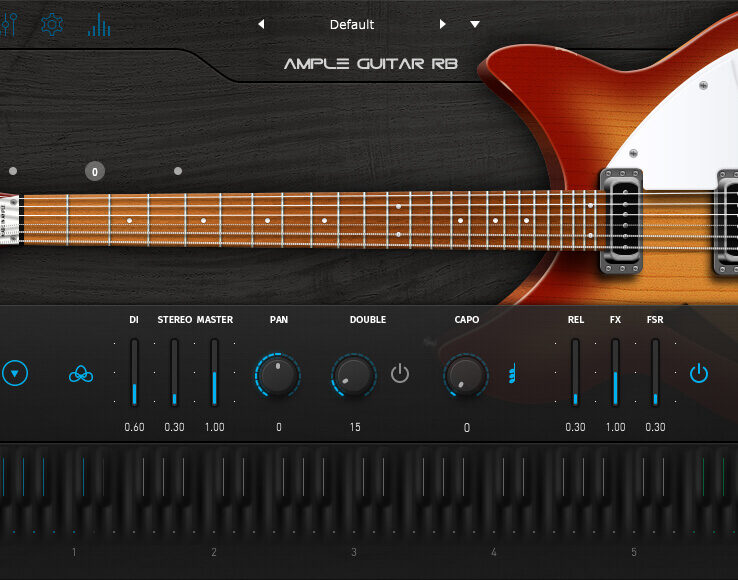This screenshot has height=580, width=738.
Task: Adjust the STEREO slider
Action: (174, 372)
